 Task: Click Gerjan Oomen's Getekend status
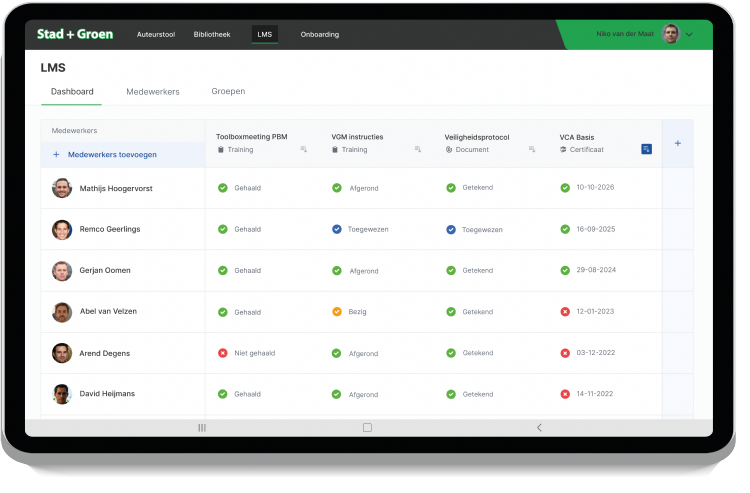477,271
